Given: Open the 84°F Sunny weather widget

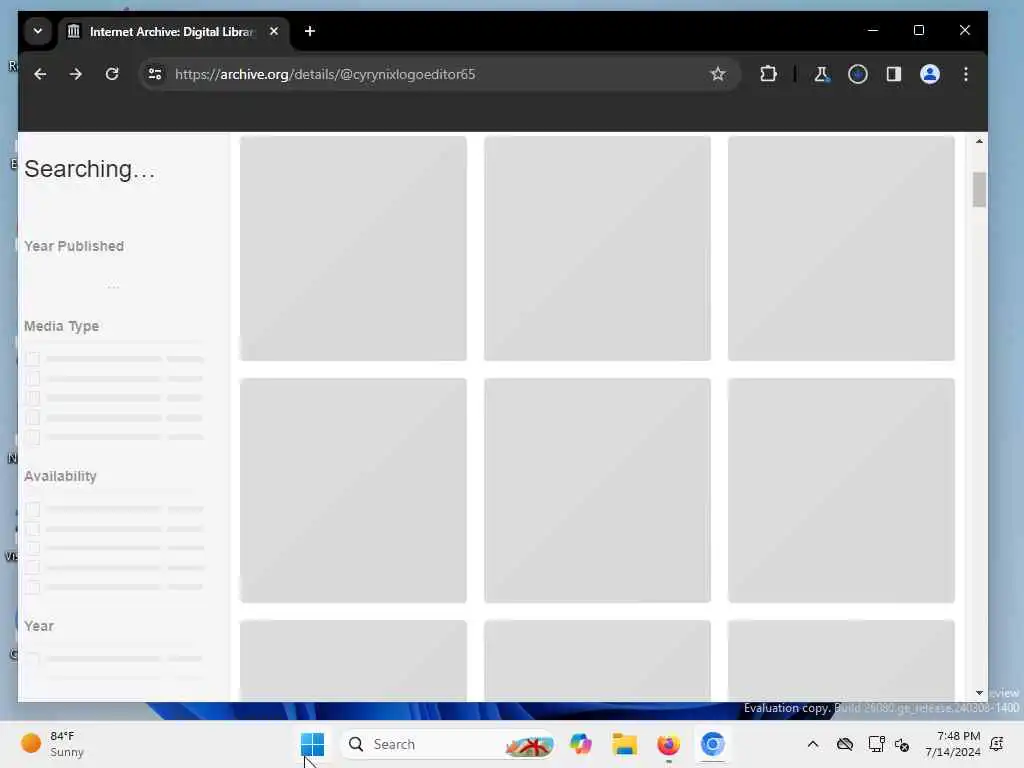Looking at the screenshot, I should [53, 744].
